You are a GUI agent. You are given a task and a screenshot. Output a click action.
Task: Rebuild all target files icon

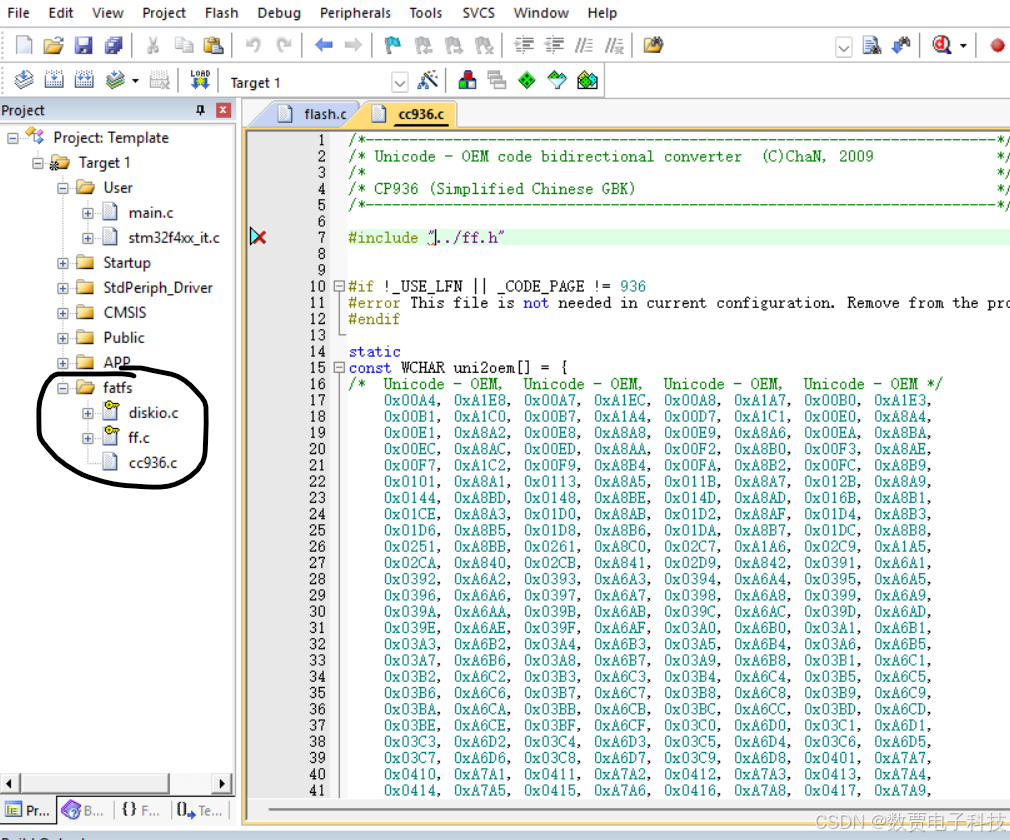coord(84,80)
